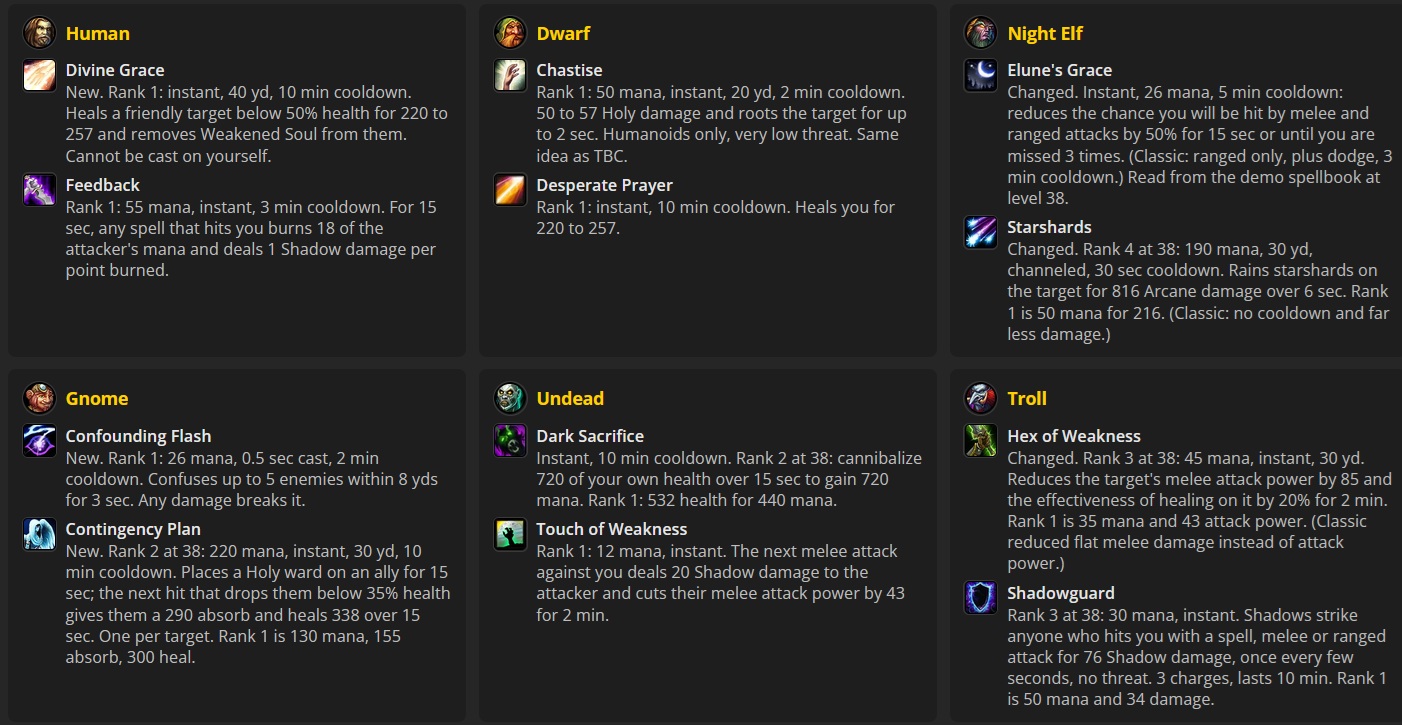Click the Divine Grace spell name
The image size is (1402, 725).
click(115, 70)
